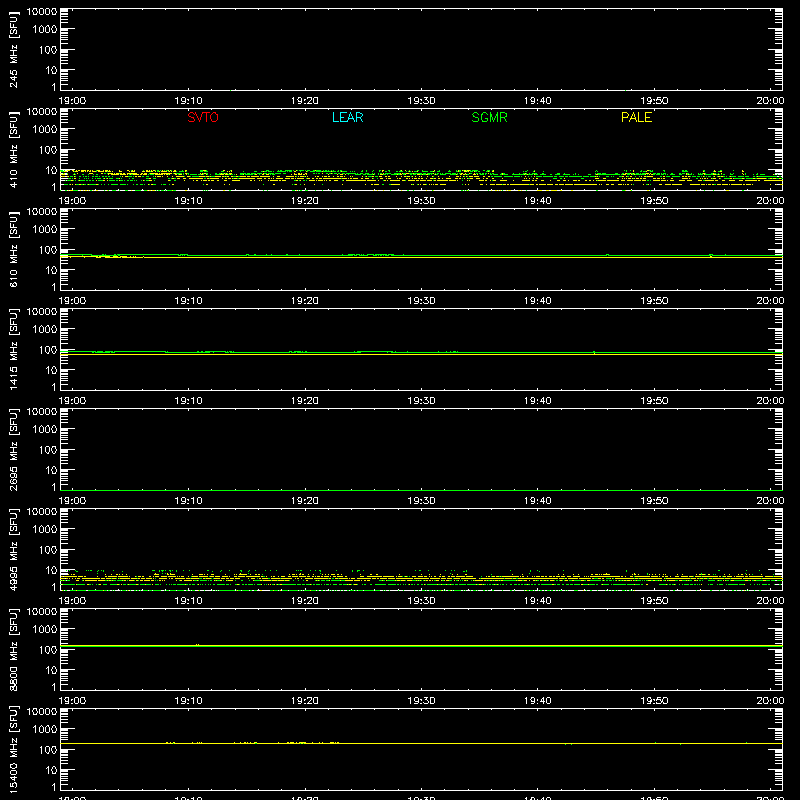Click the 10000 tick on 4995 MHz axis

[42, 512]
